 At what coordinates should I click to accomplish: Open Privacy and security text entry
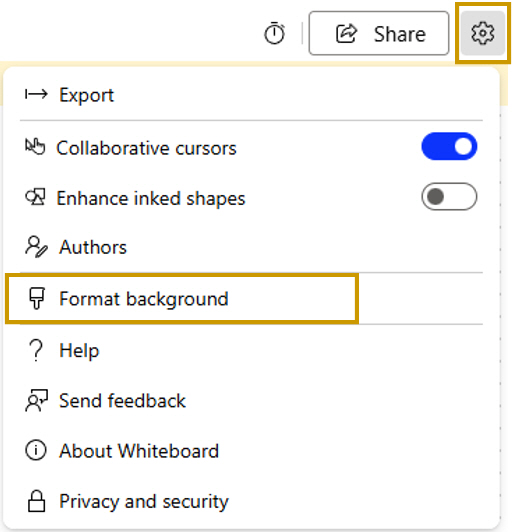144,501
